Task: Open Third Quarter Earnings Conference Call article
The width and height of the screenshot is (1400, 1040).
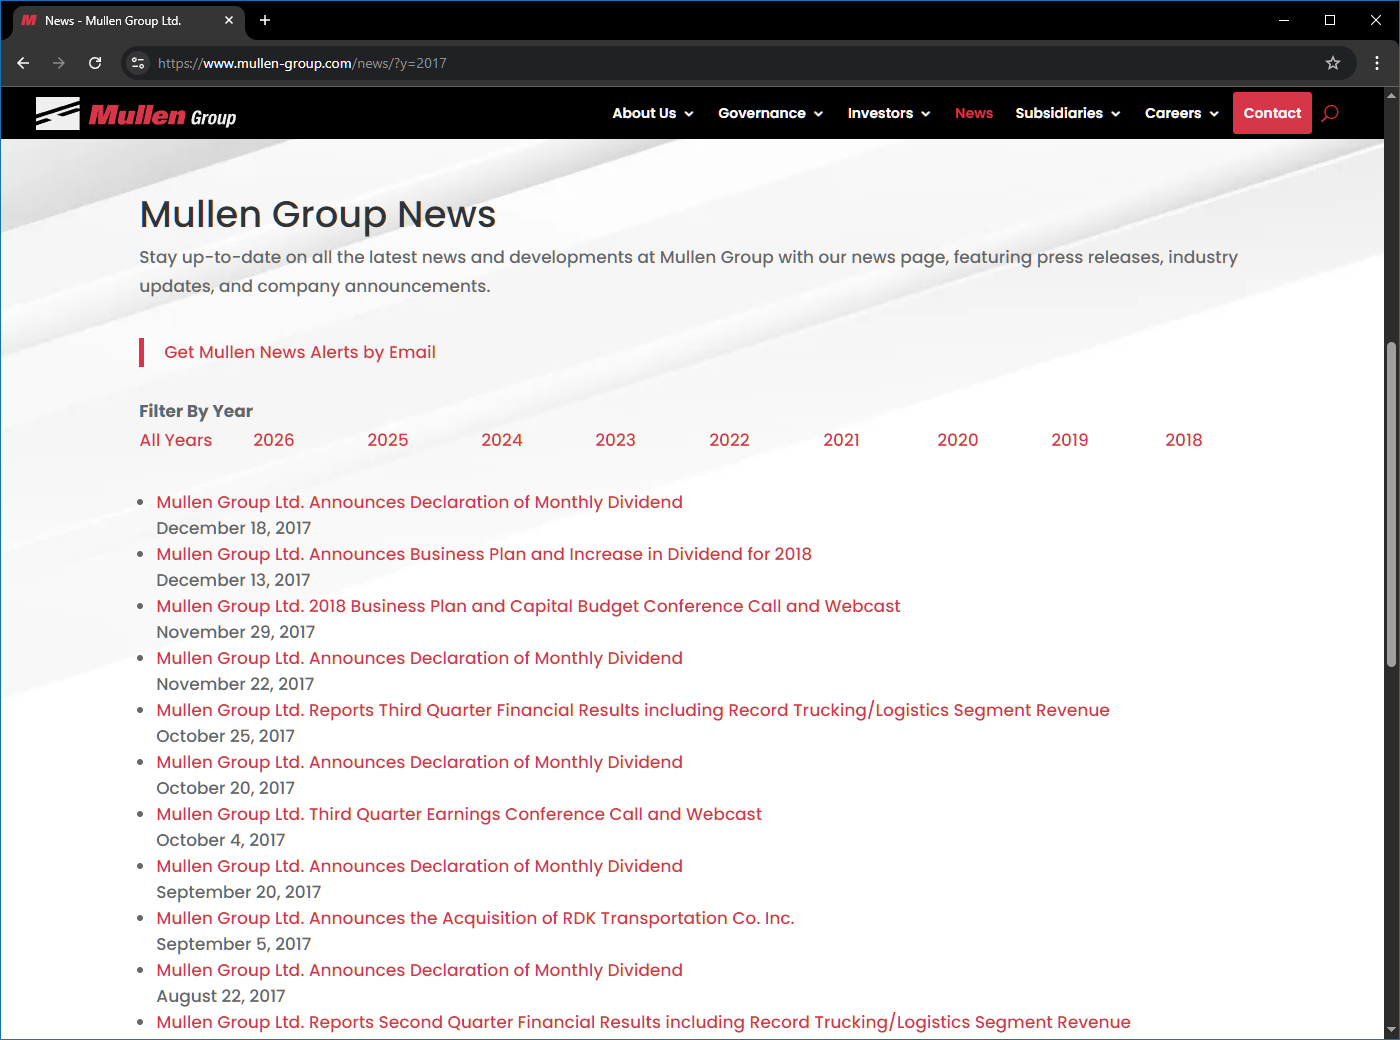Action: click(x=459, y=814)
